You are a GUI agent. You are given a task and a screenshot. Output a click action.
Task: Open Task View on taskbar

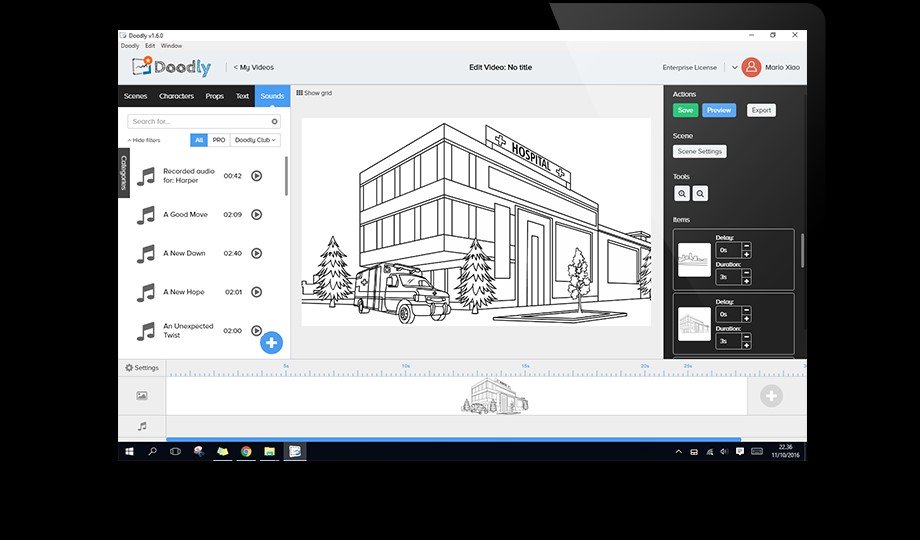tap(175, 451)
